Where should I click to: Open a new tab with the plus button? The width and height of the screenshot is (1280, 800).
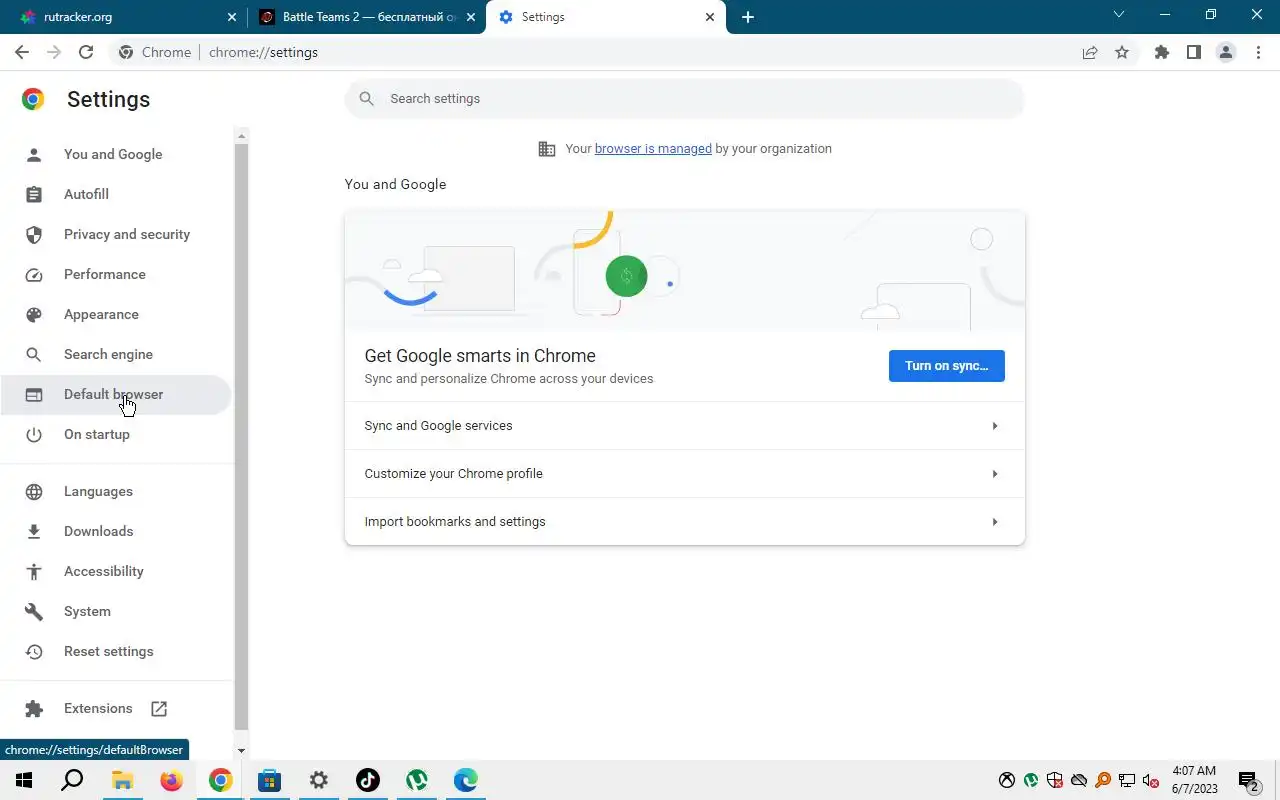pos(748,17)
